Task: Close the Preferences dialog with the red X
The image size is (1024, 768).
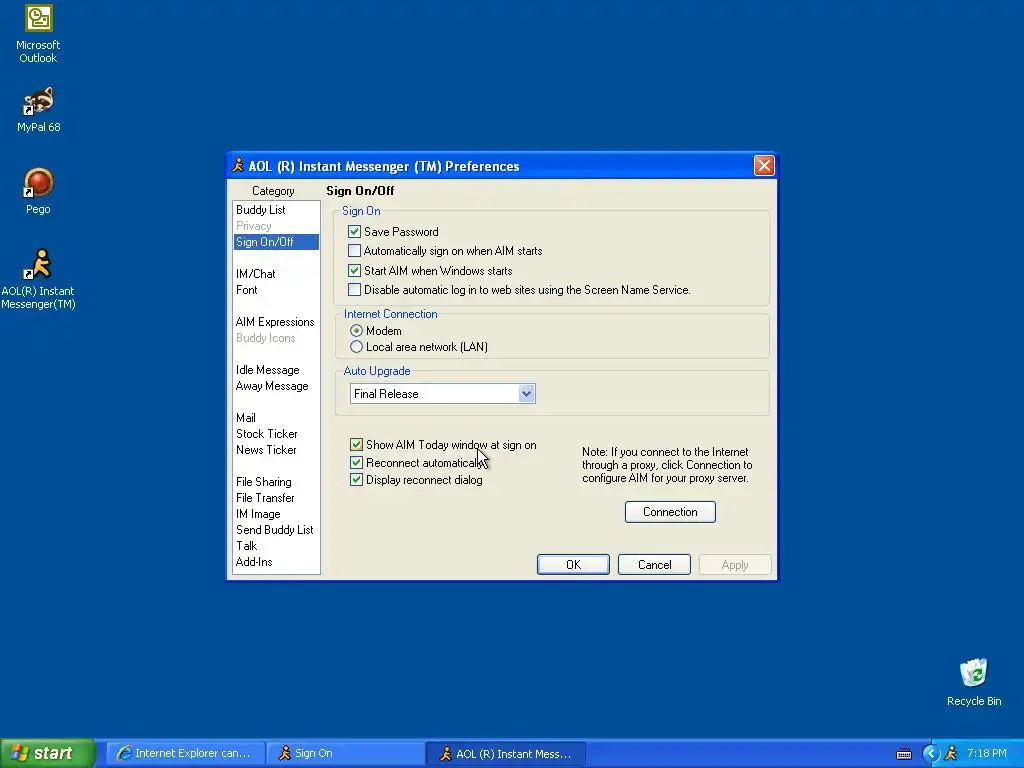Action: pyautogui.click(x=764, y=165)
